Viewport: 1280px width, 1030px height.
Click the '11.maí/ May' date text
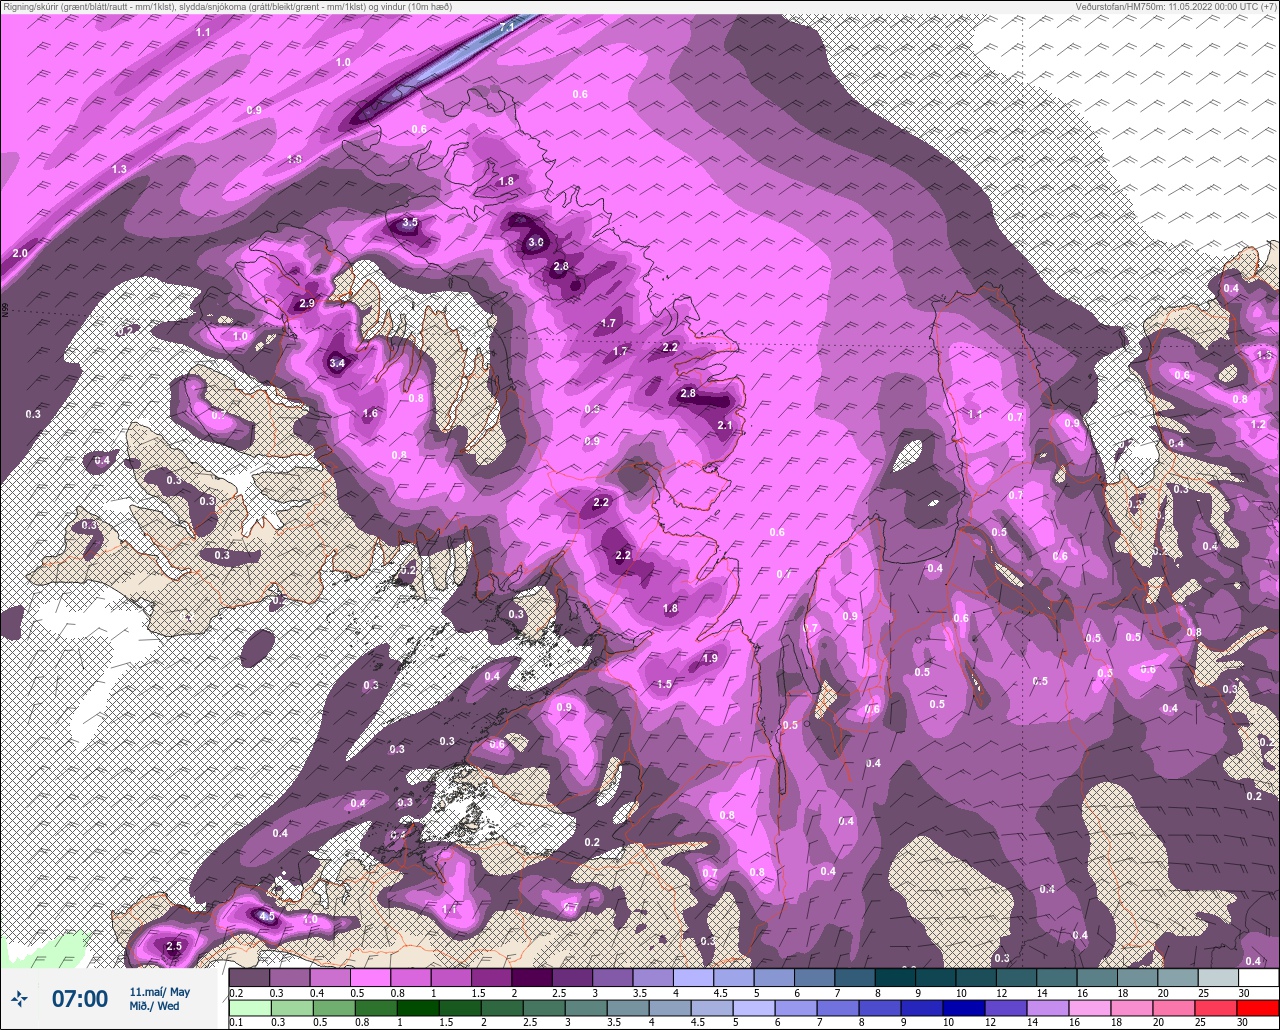click(160, 991)
